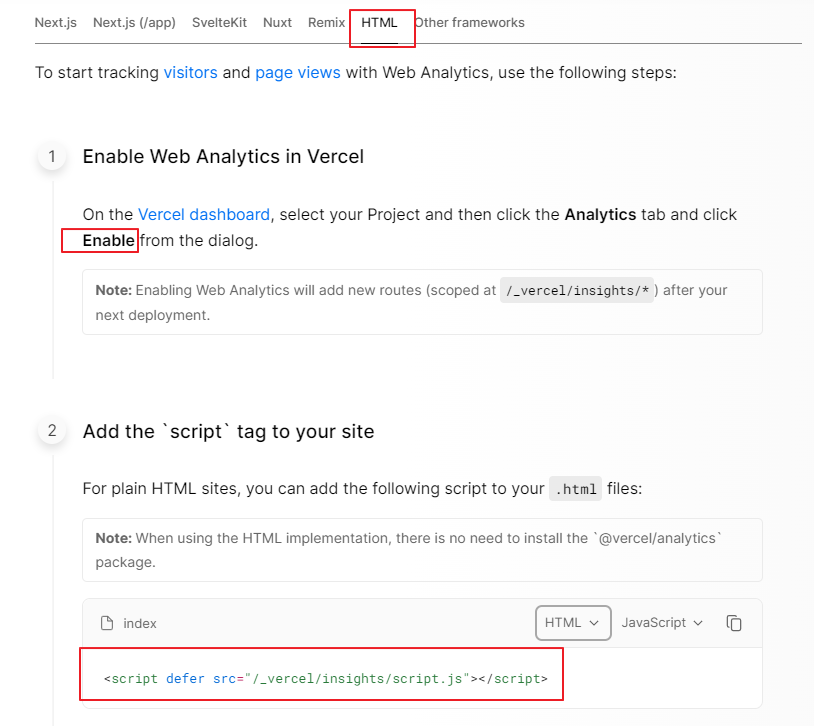This screenshot has width=814, height=726.
Task: Select the Next.js (/app) tab
Action: (x=134, y=22)
